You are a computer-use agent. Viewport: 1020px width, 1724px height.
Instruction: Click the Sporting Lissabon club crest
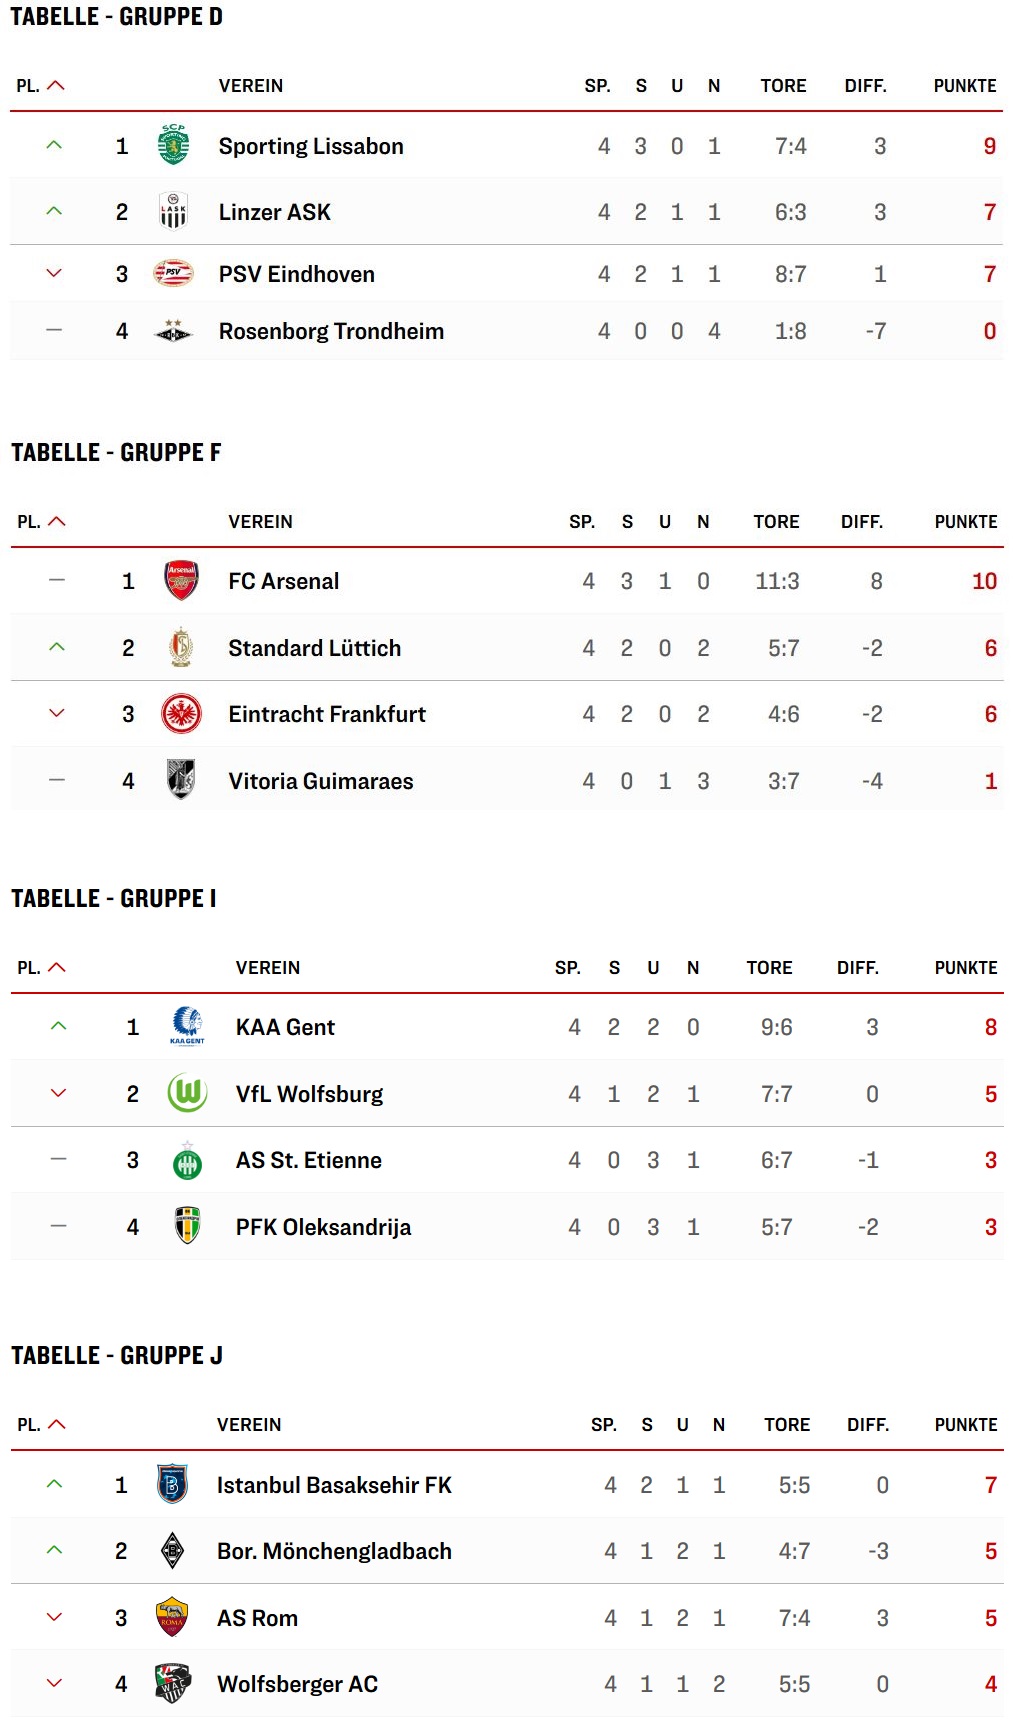tap(173, 145)
